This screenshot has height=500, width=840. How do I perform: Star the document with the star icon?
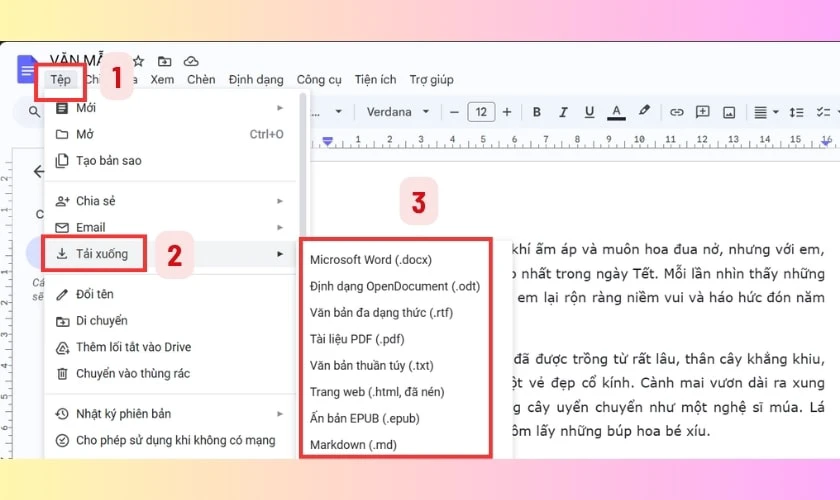(x=138, y=61)
